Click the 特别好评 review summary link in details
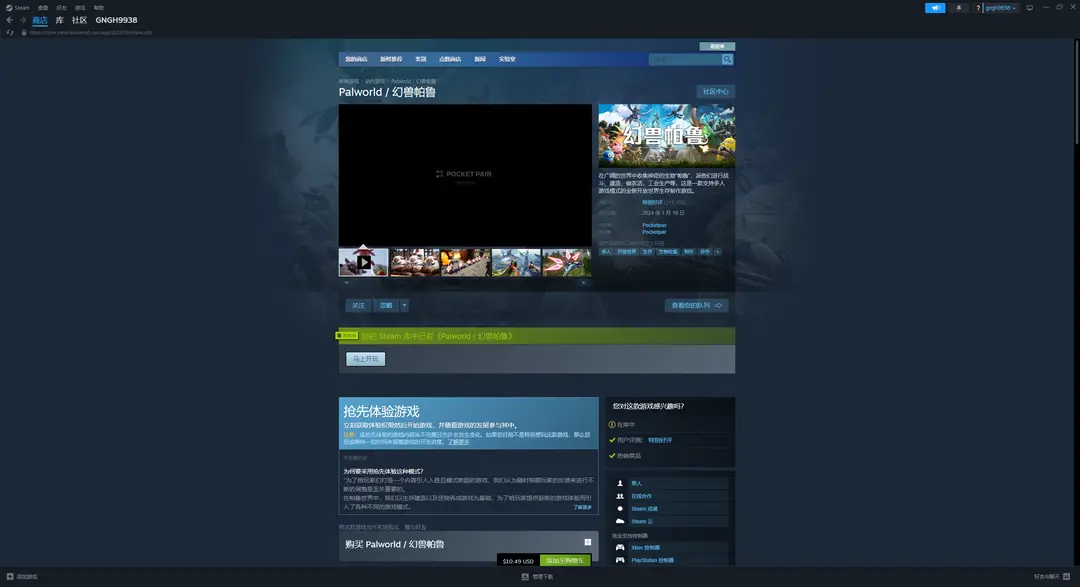1080x587 pixels. click(652, 203)
